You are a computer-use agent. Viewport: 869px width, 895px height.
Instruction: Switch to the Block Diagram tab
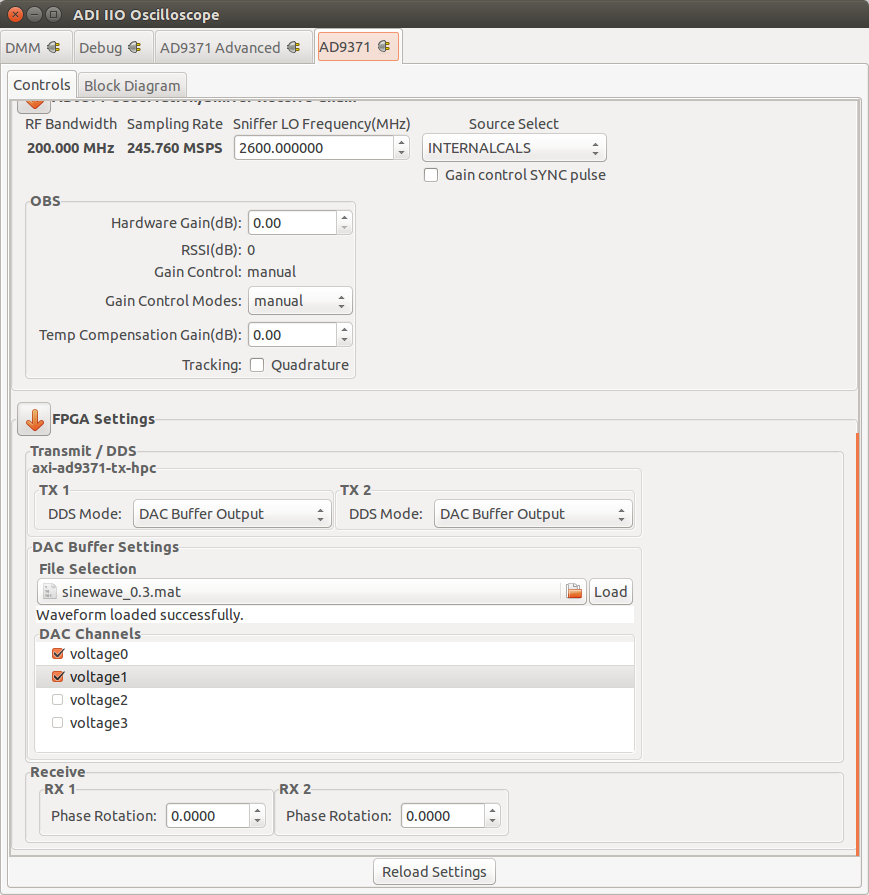click(x=131, y=85)
